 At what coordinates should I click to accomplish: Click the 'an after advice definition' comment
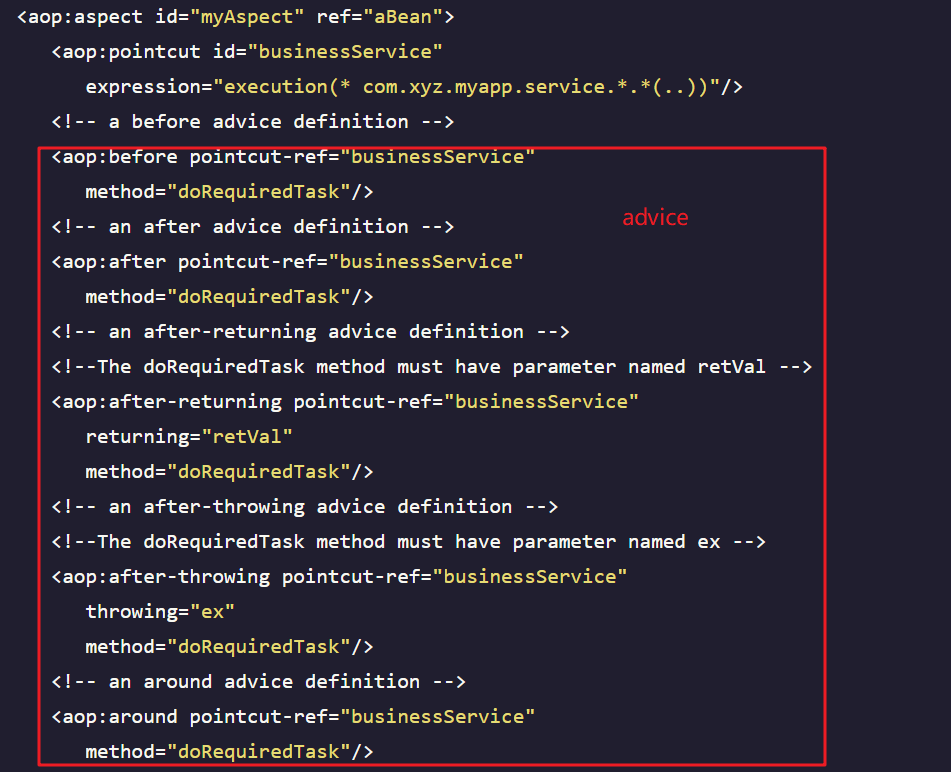253,227
